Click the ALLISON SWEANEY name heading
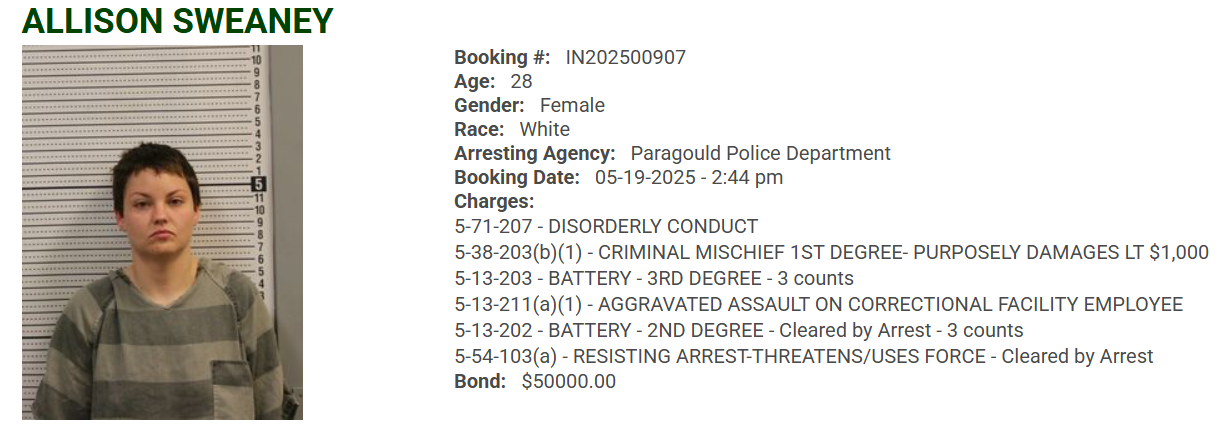Image resolution: width=1221 pixels, height=432 pixels. (x=177, y=21)
